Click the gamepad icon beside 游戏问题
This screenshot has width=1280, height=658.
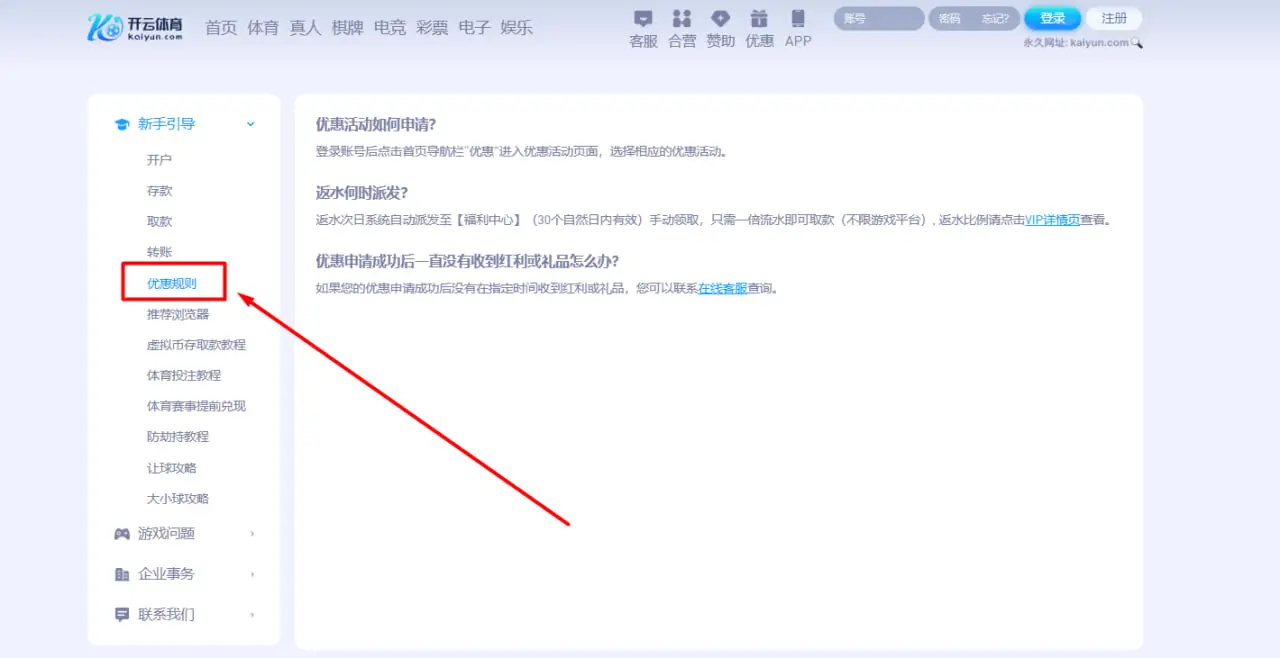pyautogui.click(x=122, y=533)
